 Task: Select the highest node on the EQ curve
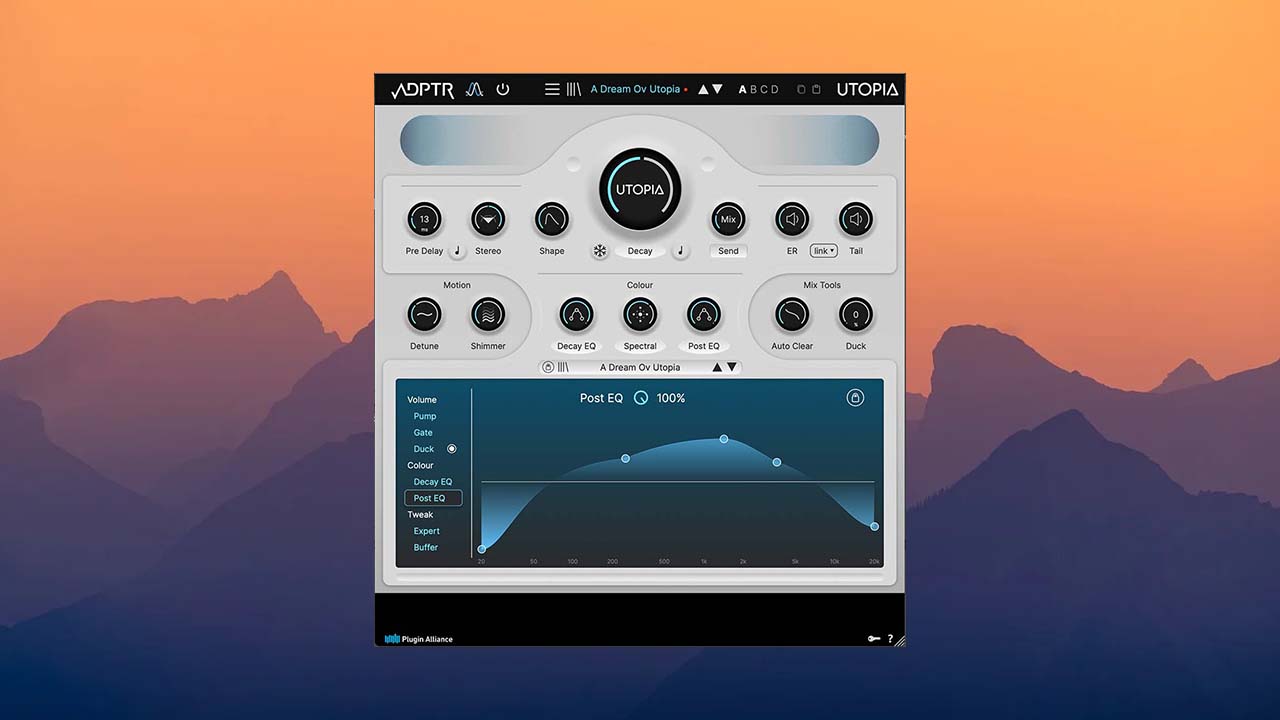coord(724,438)
